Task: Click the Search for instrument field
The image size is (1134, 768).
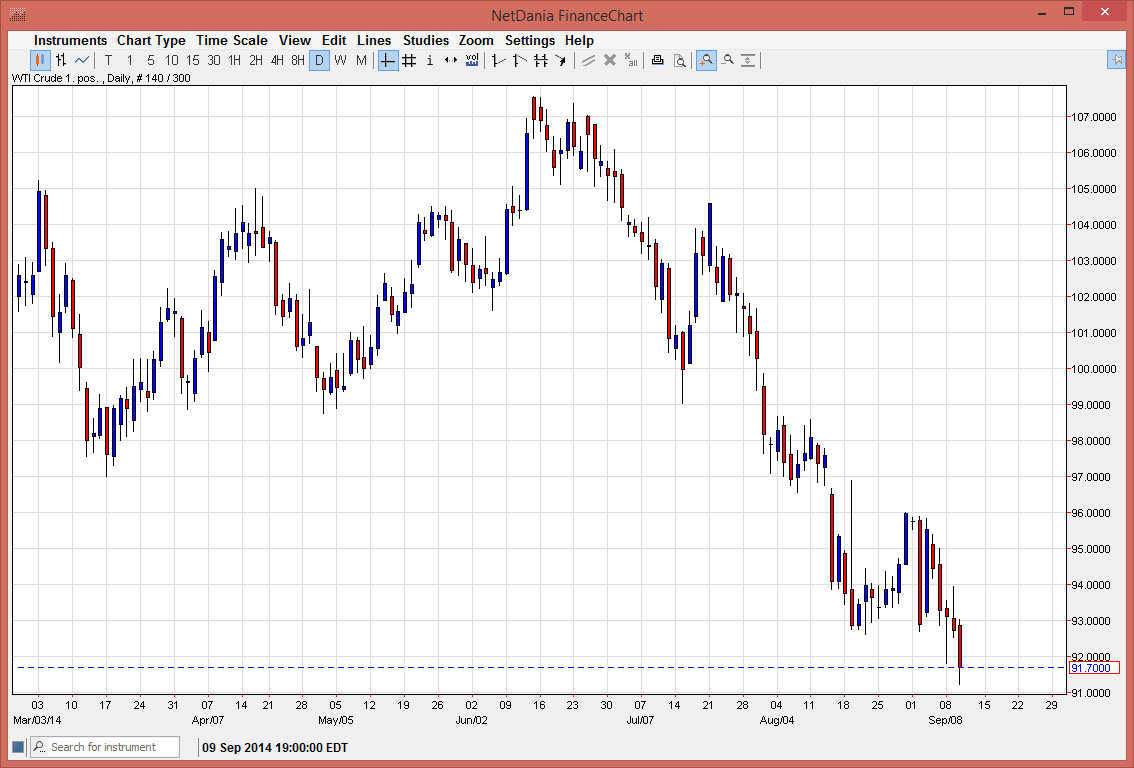Action: click(104, 747)
